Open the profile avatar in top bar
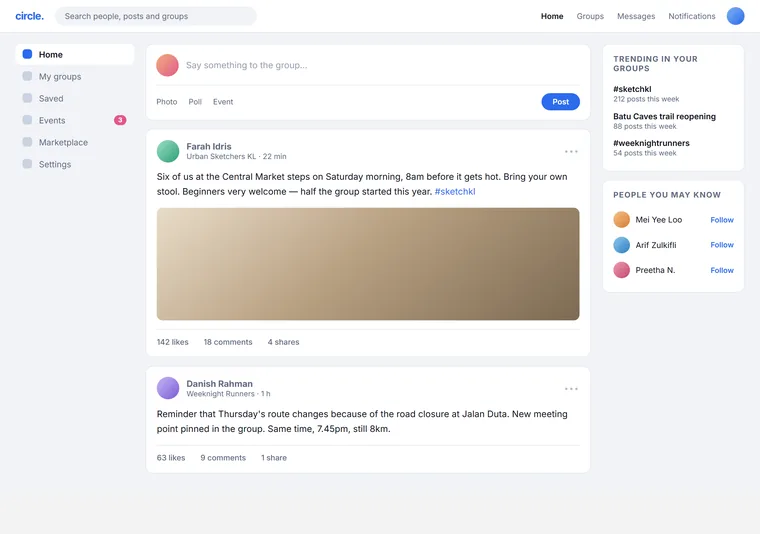760x534 pixels. coord(735,16)
